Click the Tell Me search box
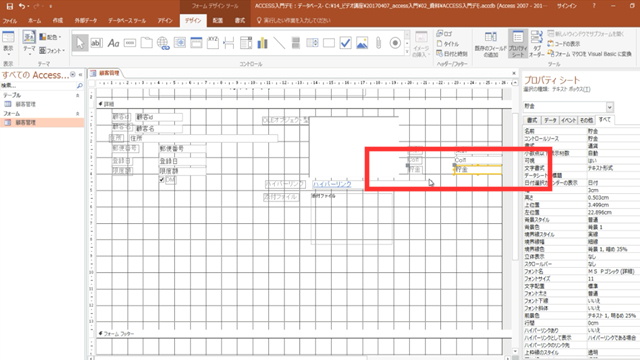 294,20
